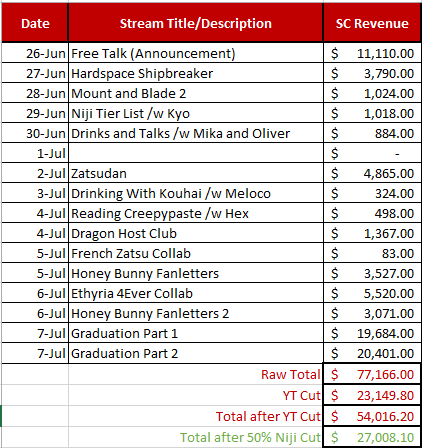Select the Hardspace Shipbreaker title cell
The image size is (422, 448).
point(196,73)
